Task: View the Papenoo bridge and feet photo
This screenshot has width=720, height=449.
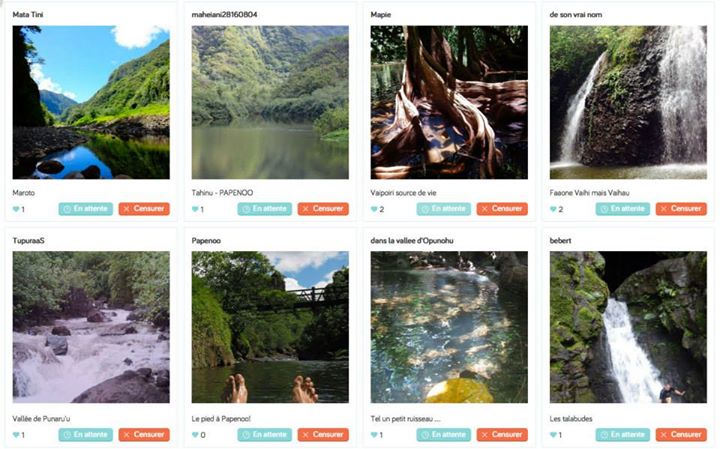Action: (270, 327)
